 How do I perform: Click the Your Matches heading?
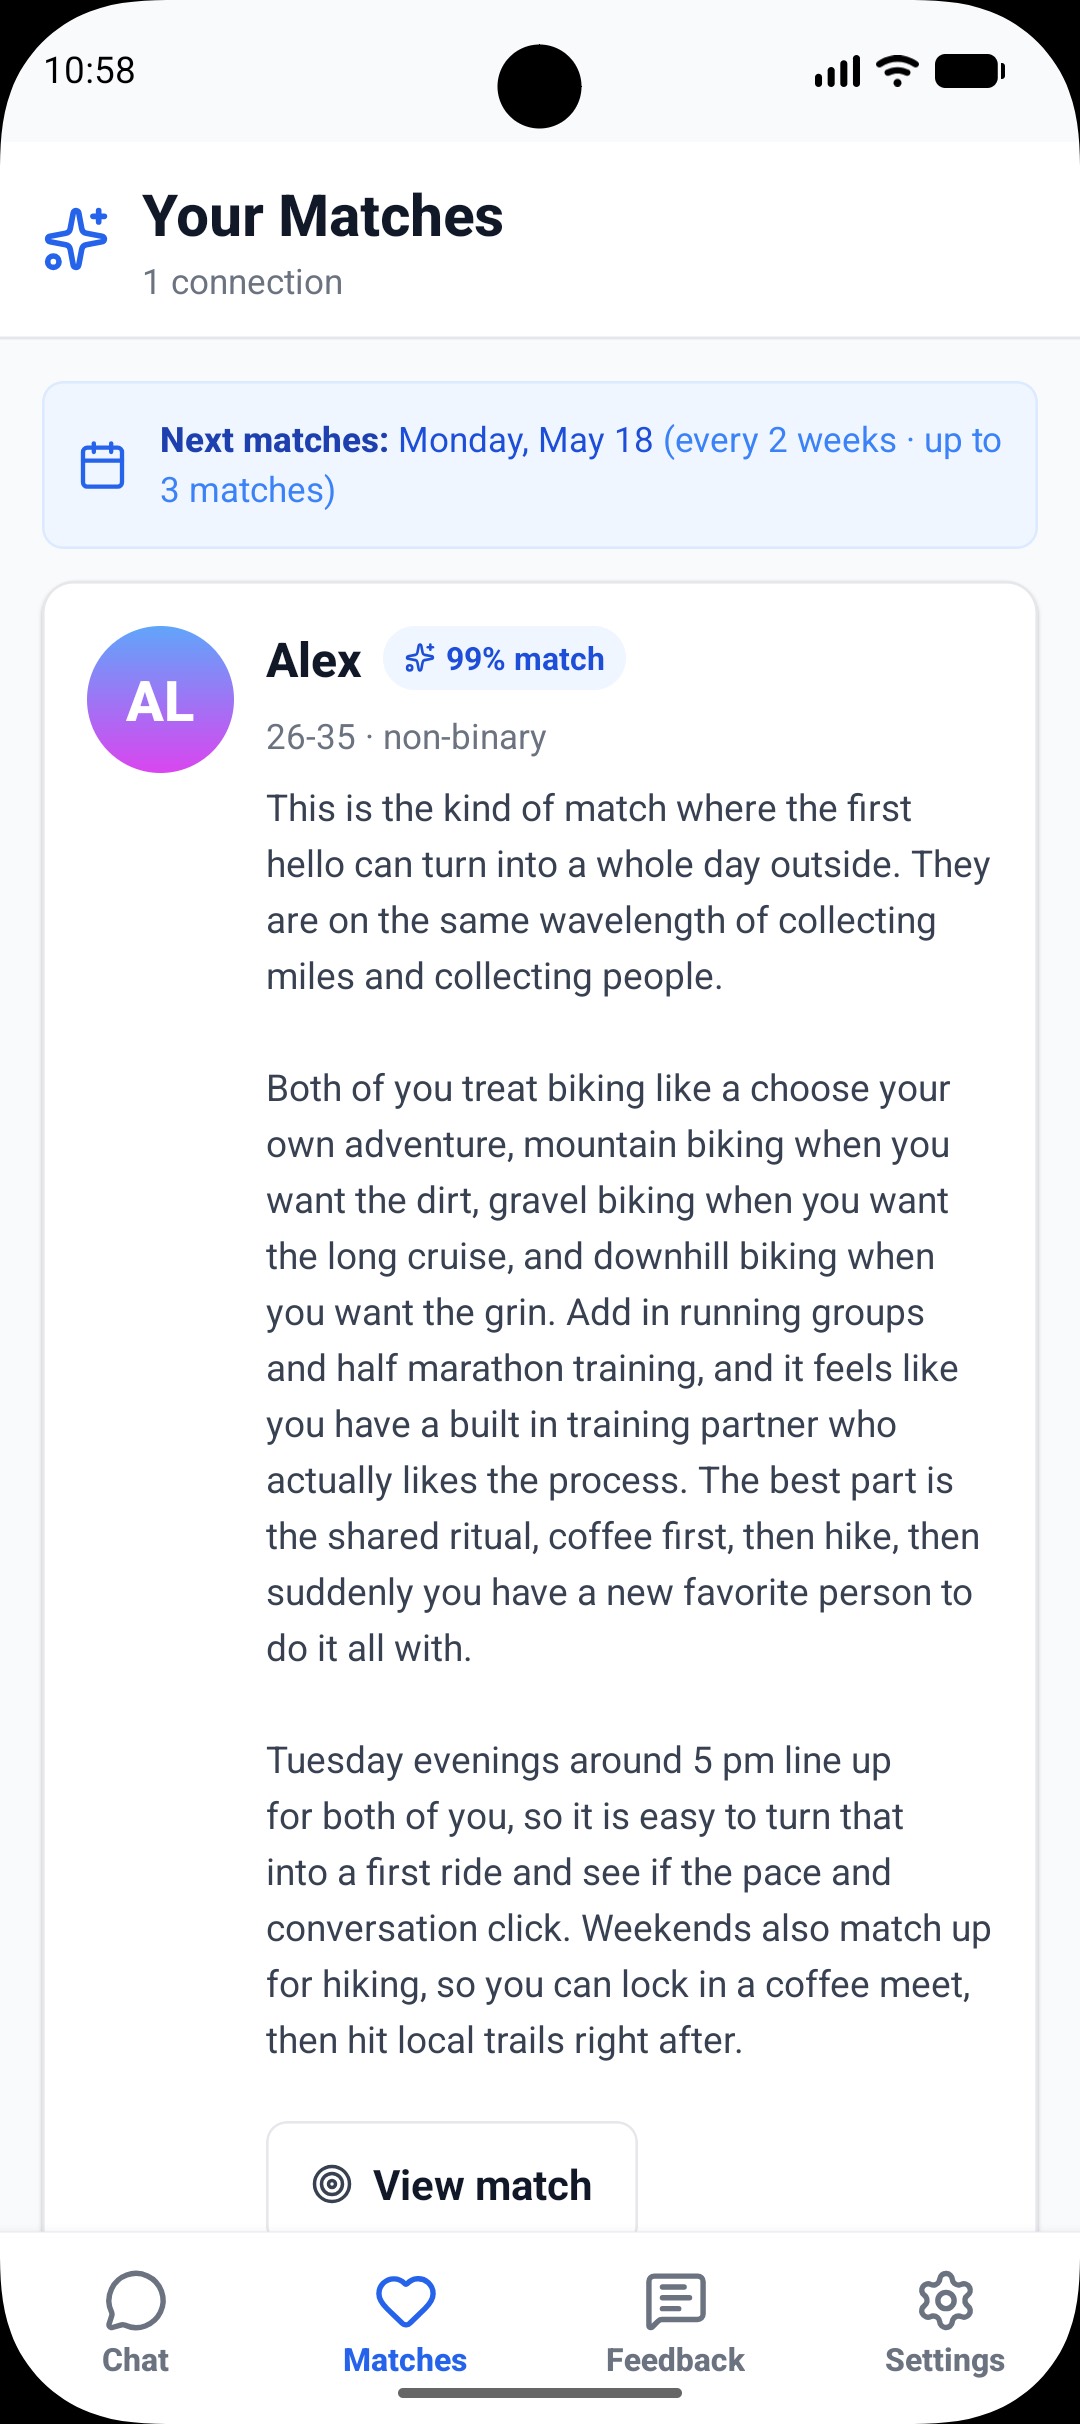click(x=323, y=216)
